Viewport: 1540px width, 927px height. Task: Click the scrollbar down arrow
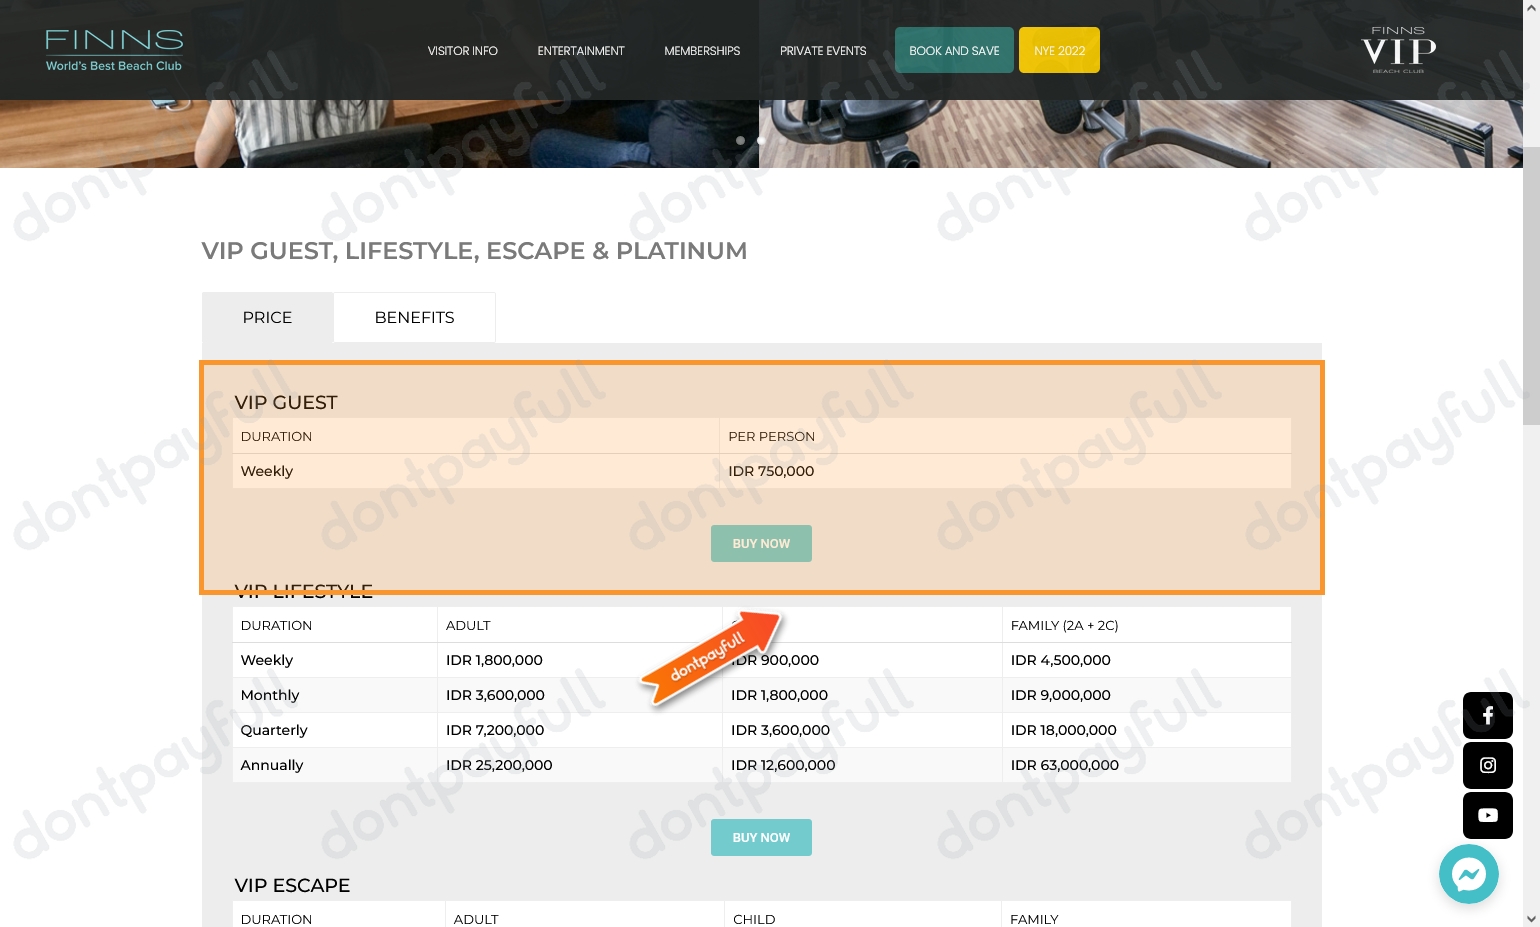(1530, 920)
